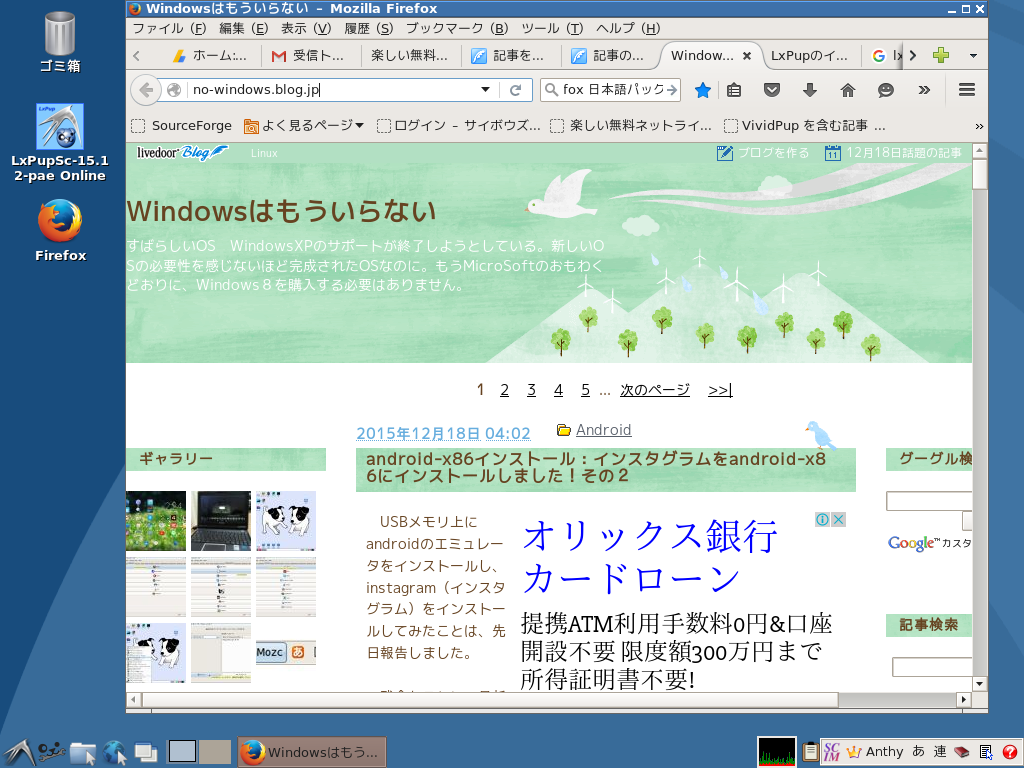Image resolution: width=1024 pixels, height=768 pixels.
Task: Switch to the LxPupのイ... tab
Action: click(x=810, y=56)
